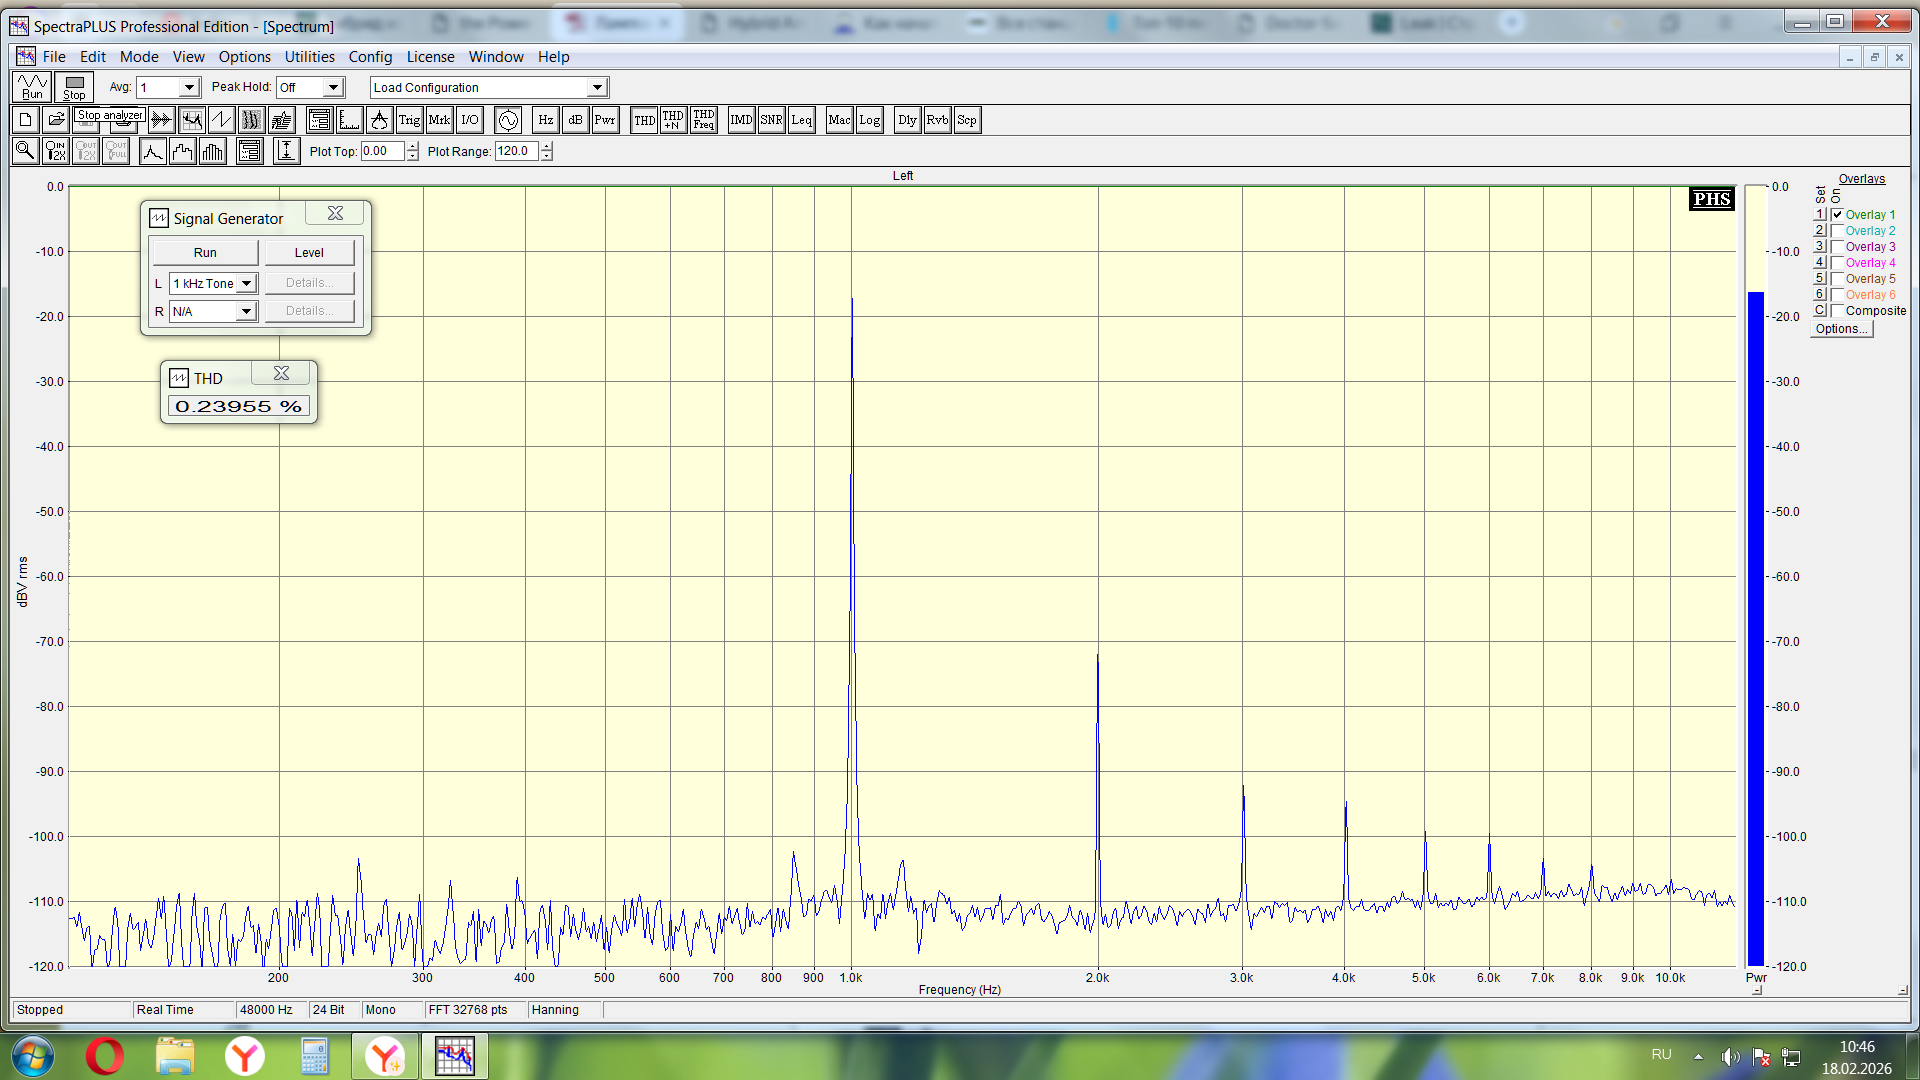The height and width of the screenshot is (1080, 1920).
Task: Click the Zoom In 2X icon
Action: 56,151
